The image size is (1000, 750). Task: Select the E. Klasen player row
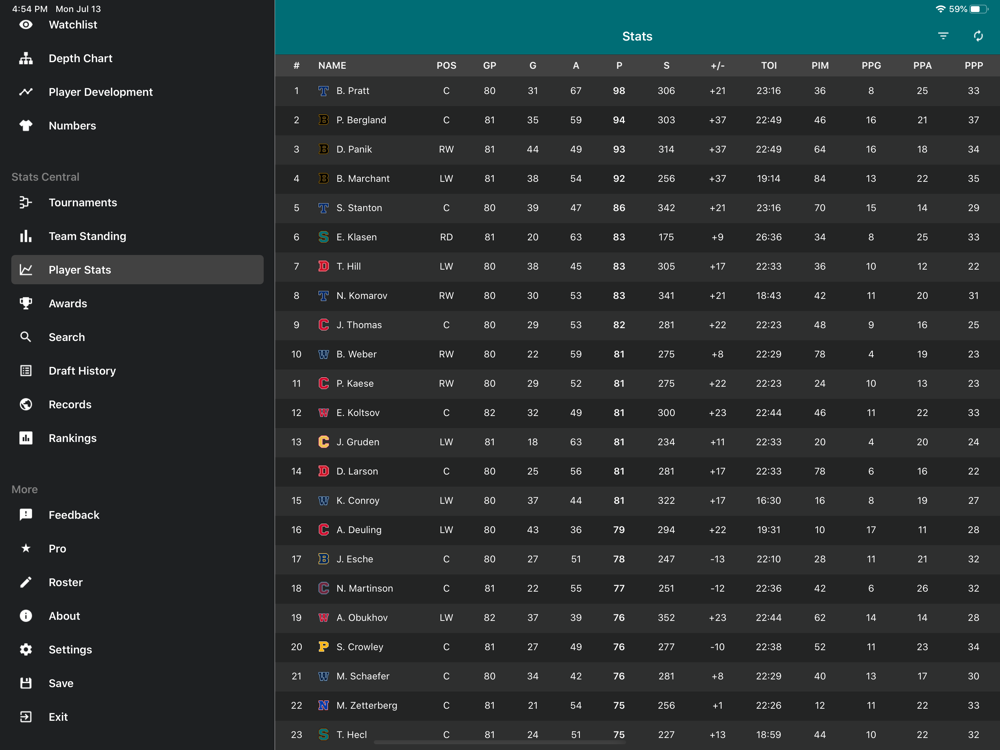point(637,237)
